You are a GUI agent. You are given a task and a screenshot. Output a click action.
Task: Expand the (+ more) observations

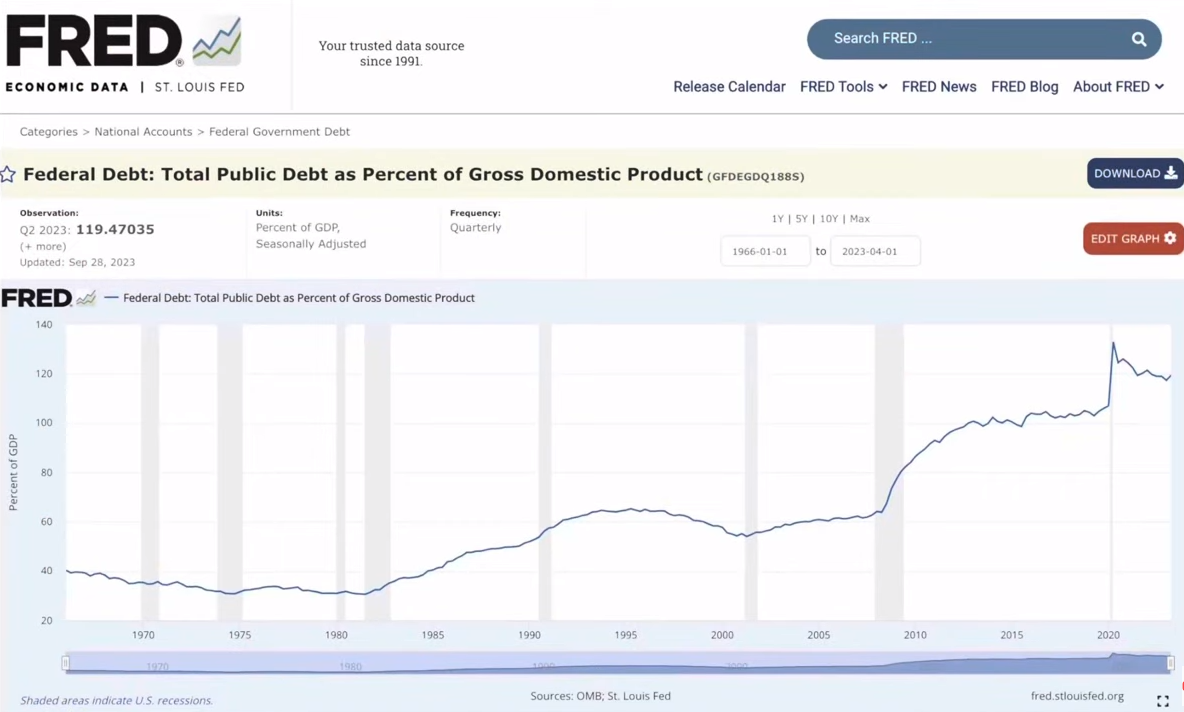pos(43,246)
